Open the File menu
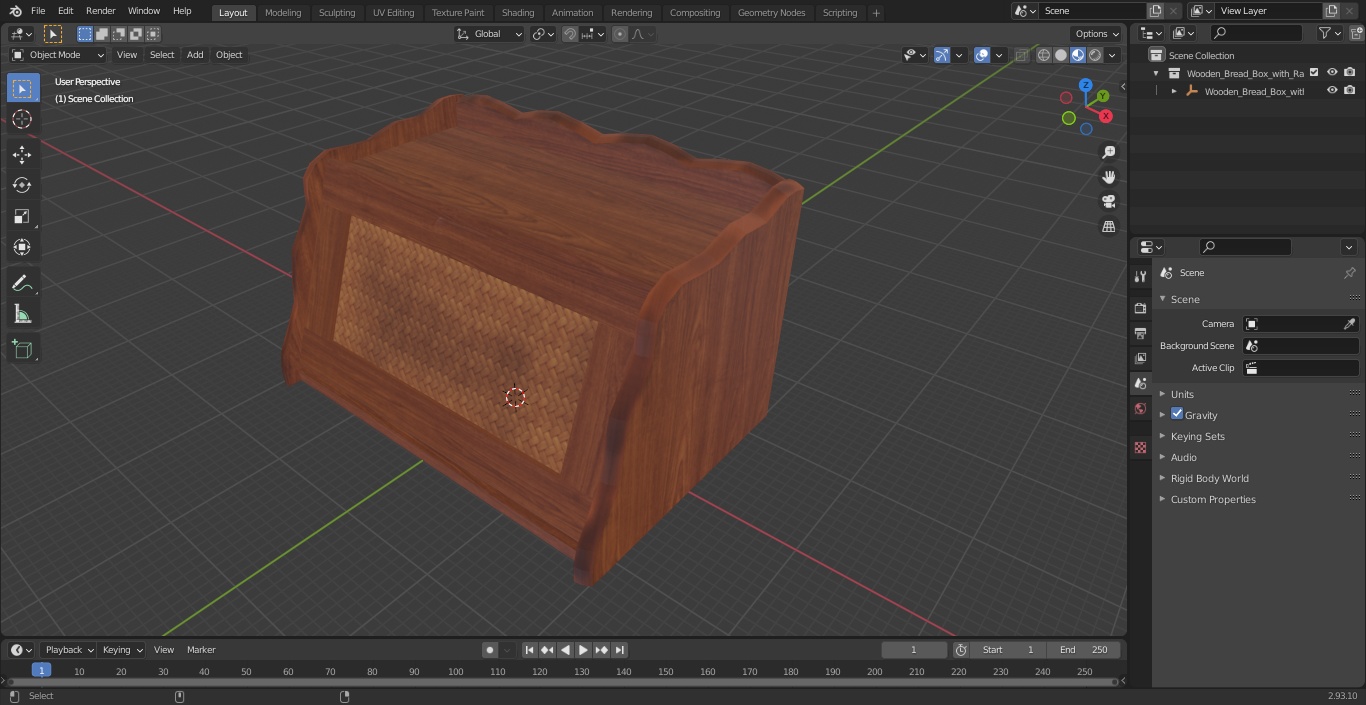The height and width of the screenshot is (705, 1366). 38,11
